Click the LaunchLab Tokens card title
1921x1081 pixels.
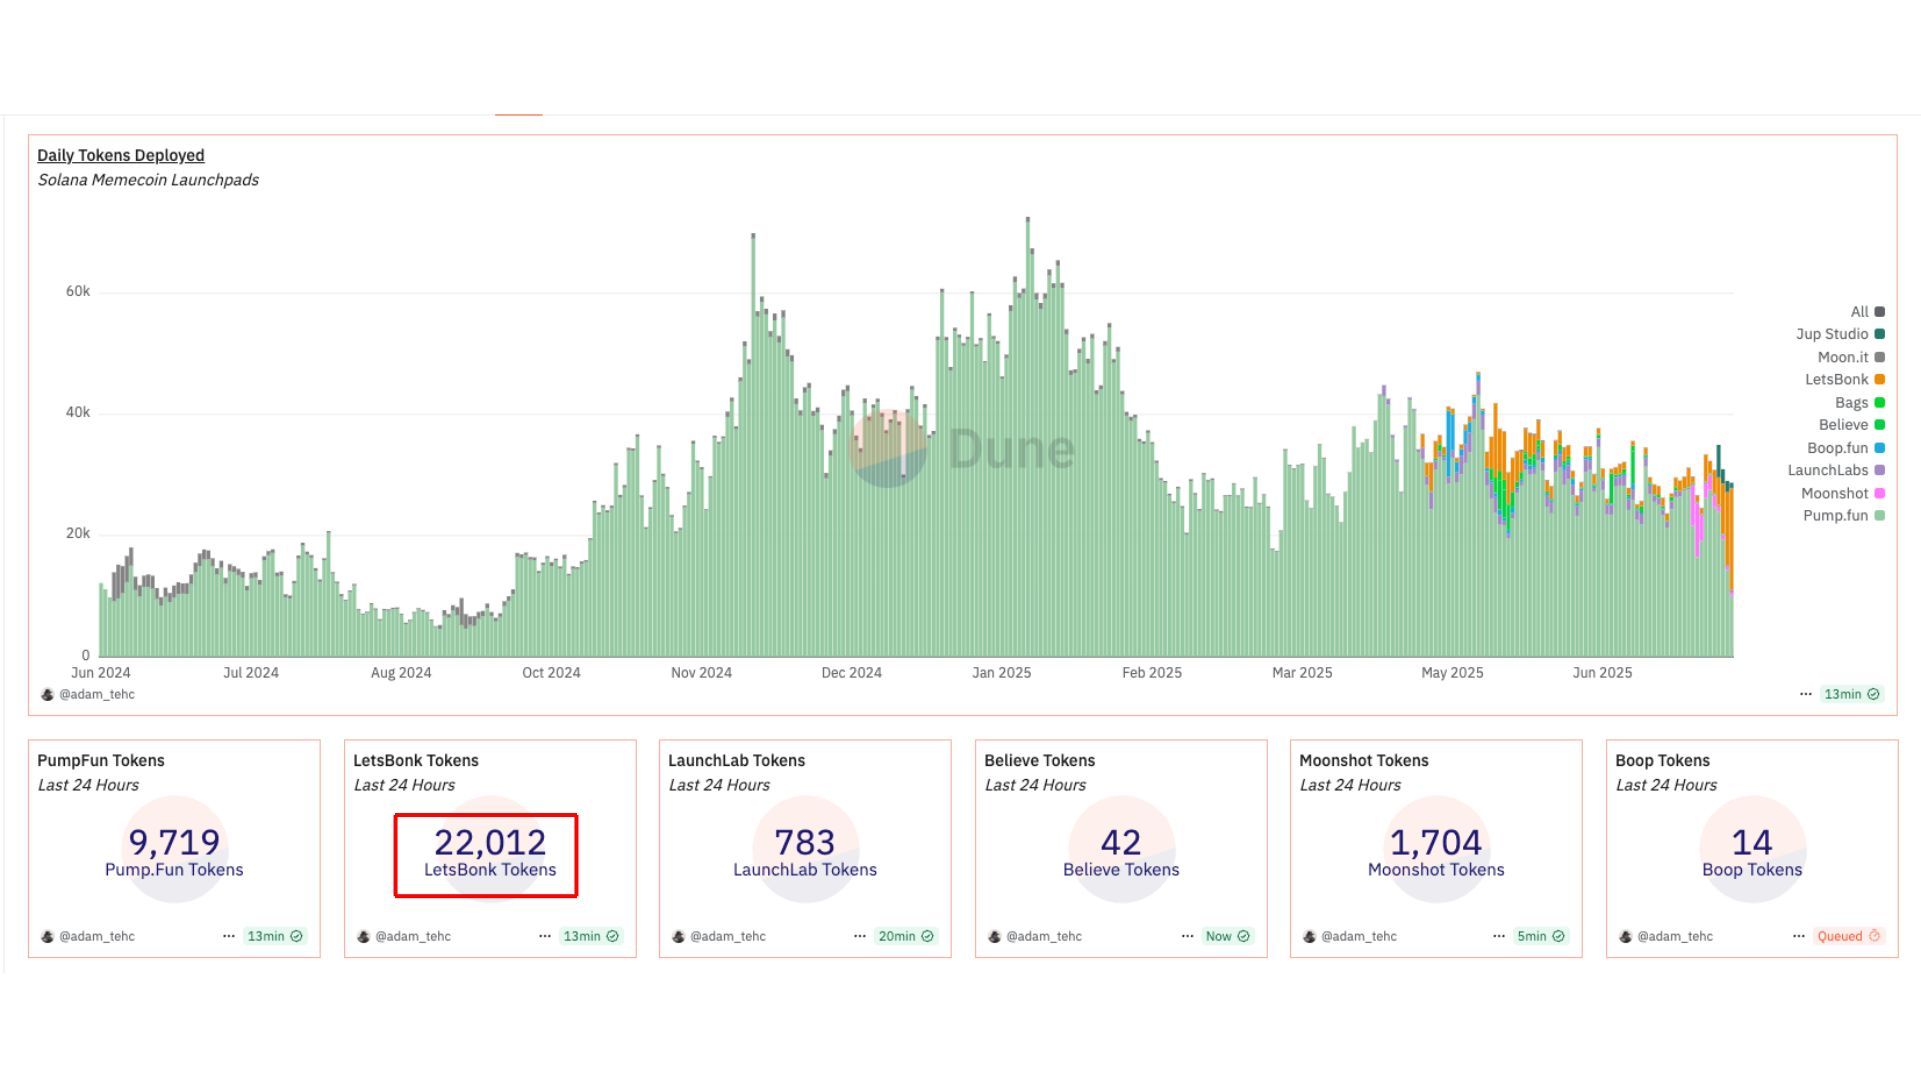pos(736,761)
